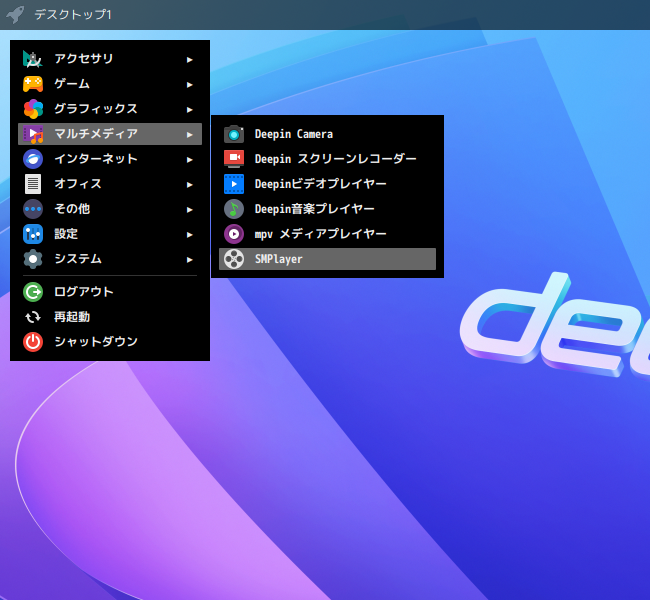This screenshot has height=600, width=650.
Task: Expand the インターネット submenu arrow
Action: pyautogui.click(x=189, y=160)
